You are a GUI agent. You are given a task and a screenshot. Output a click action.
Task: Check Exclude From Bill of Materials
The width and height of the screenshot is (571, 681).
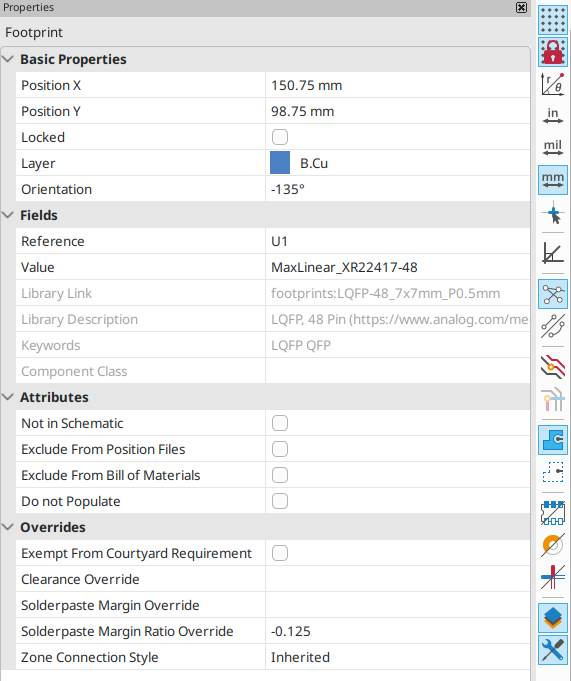tap(280, 475)
